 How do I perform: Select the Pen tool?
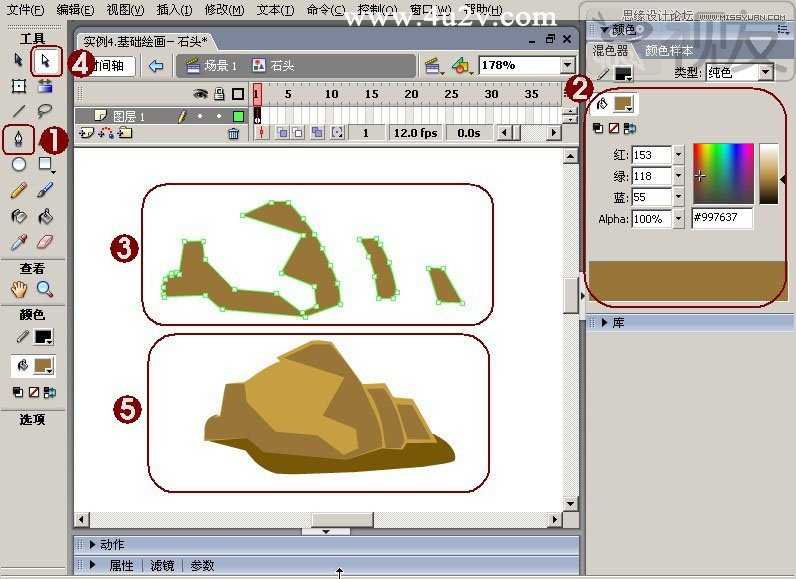(x=19, y=139)
